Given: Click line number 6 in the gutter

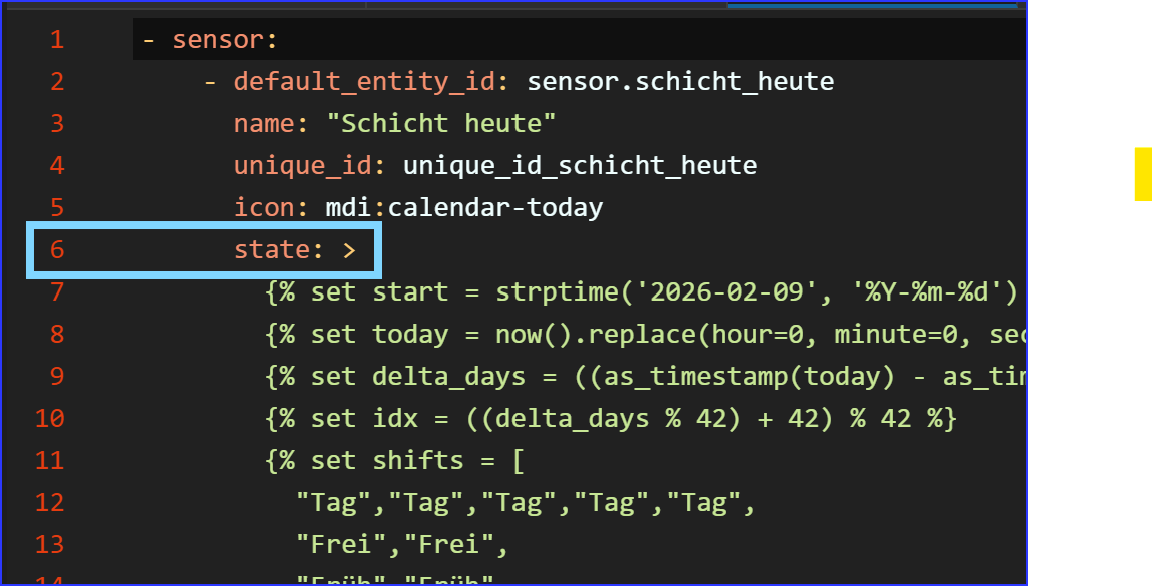Looking at the screenshot, I should coord(56,250).
